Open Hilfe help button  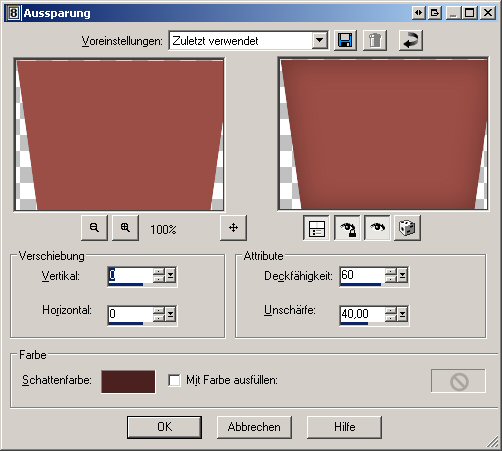tap(344, 427)
